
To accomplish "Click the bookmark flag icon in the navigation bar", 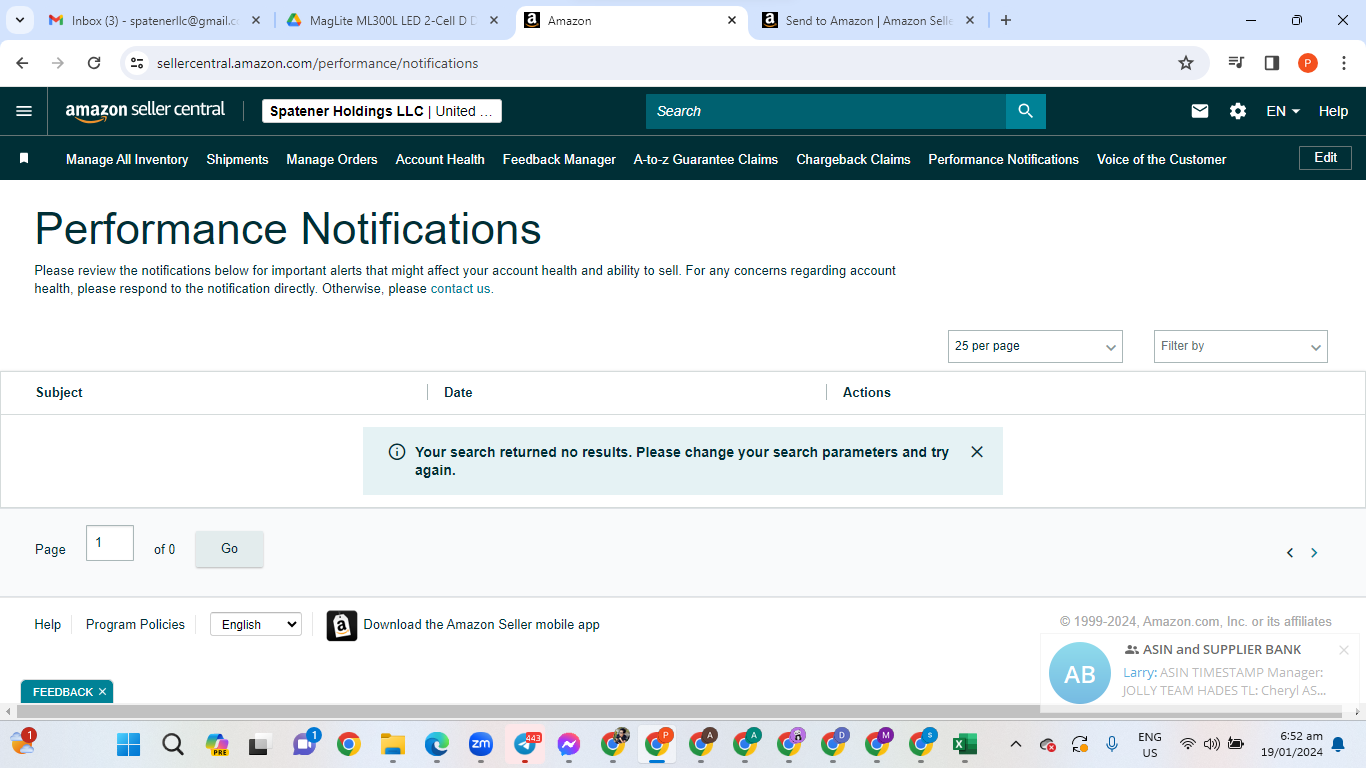I will point(24,158).
